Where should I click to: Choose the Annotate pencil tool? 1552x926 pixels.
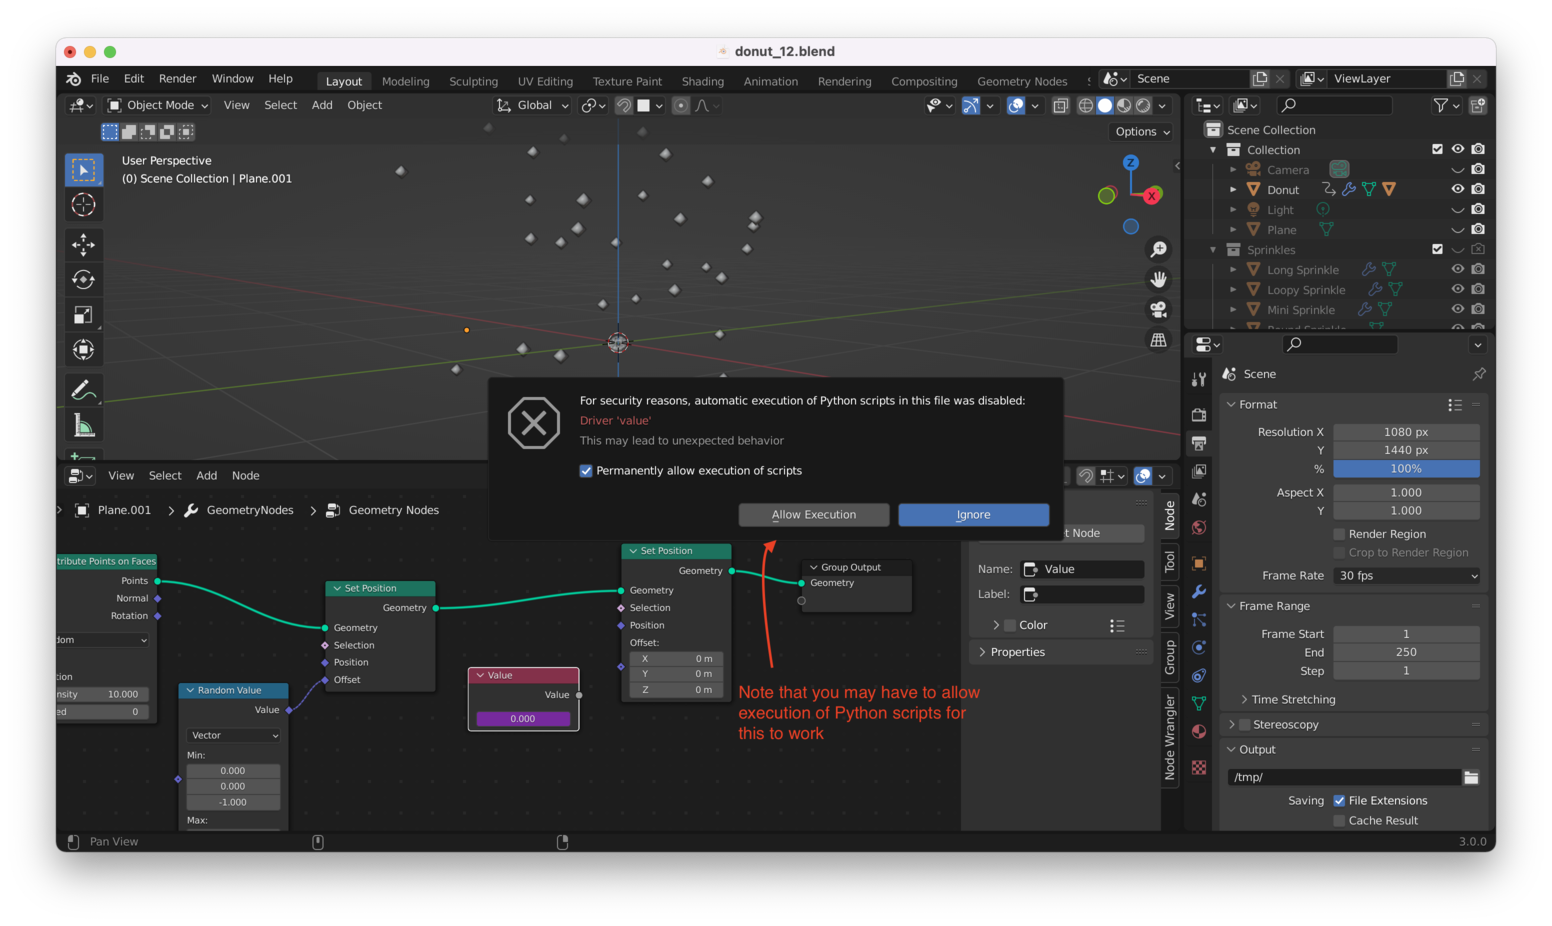click(x=84, y=390)
